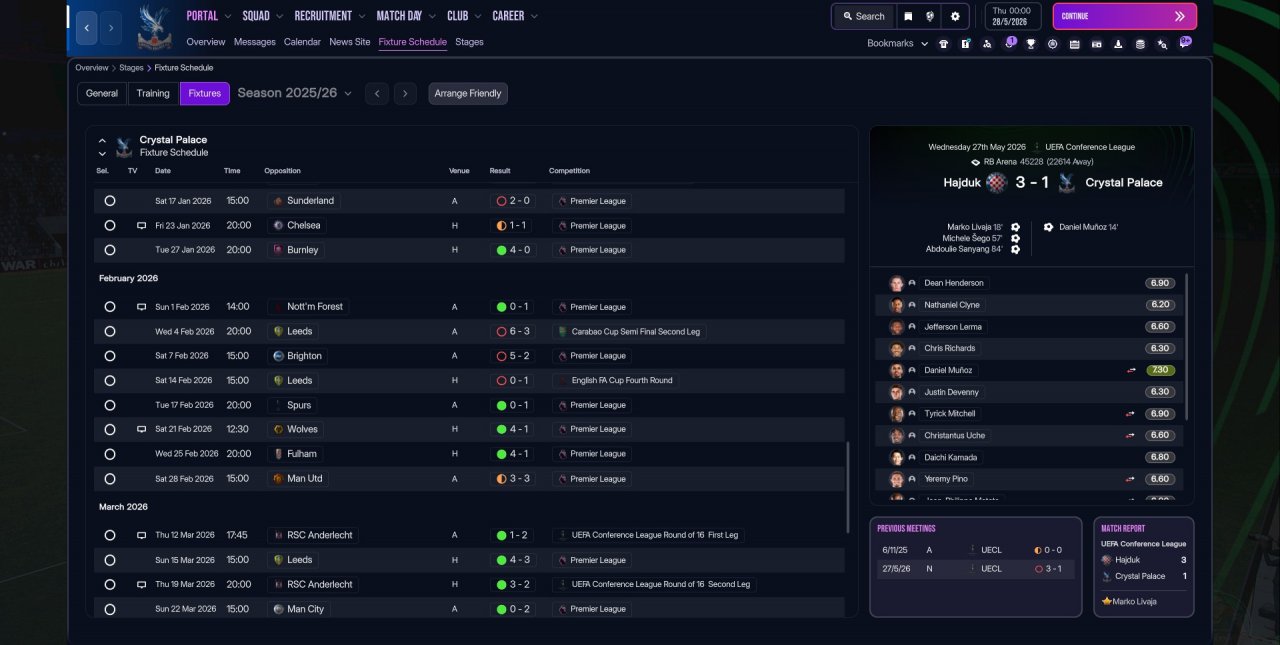1280x645 pixels.
Task: Click the Thu 28/5/2026 date box
Action: click(x=1013, y=16)
